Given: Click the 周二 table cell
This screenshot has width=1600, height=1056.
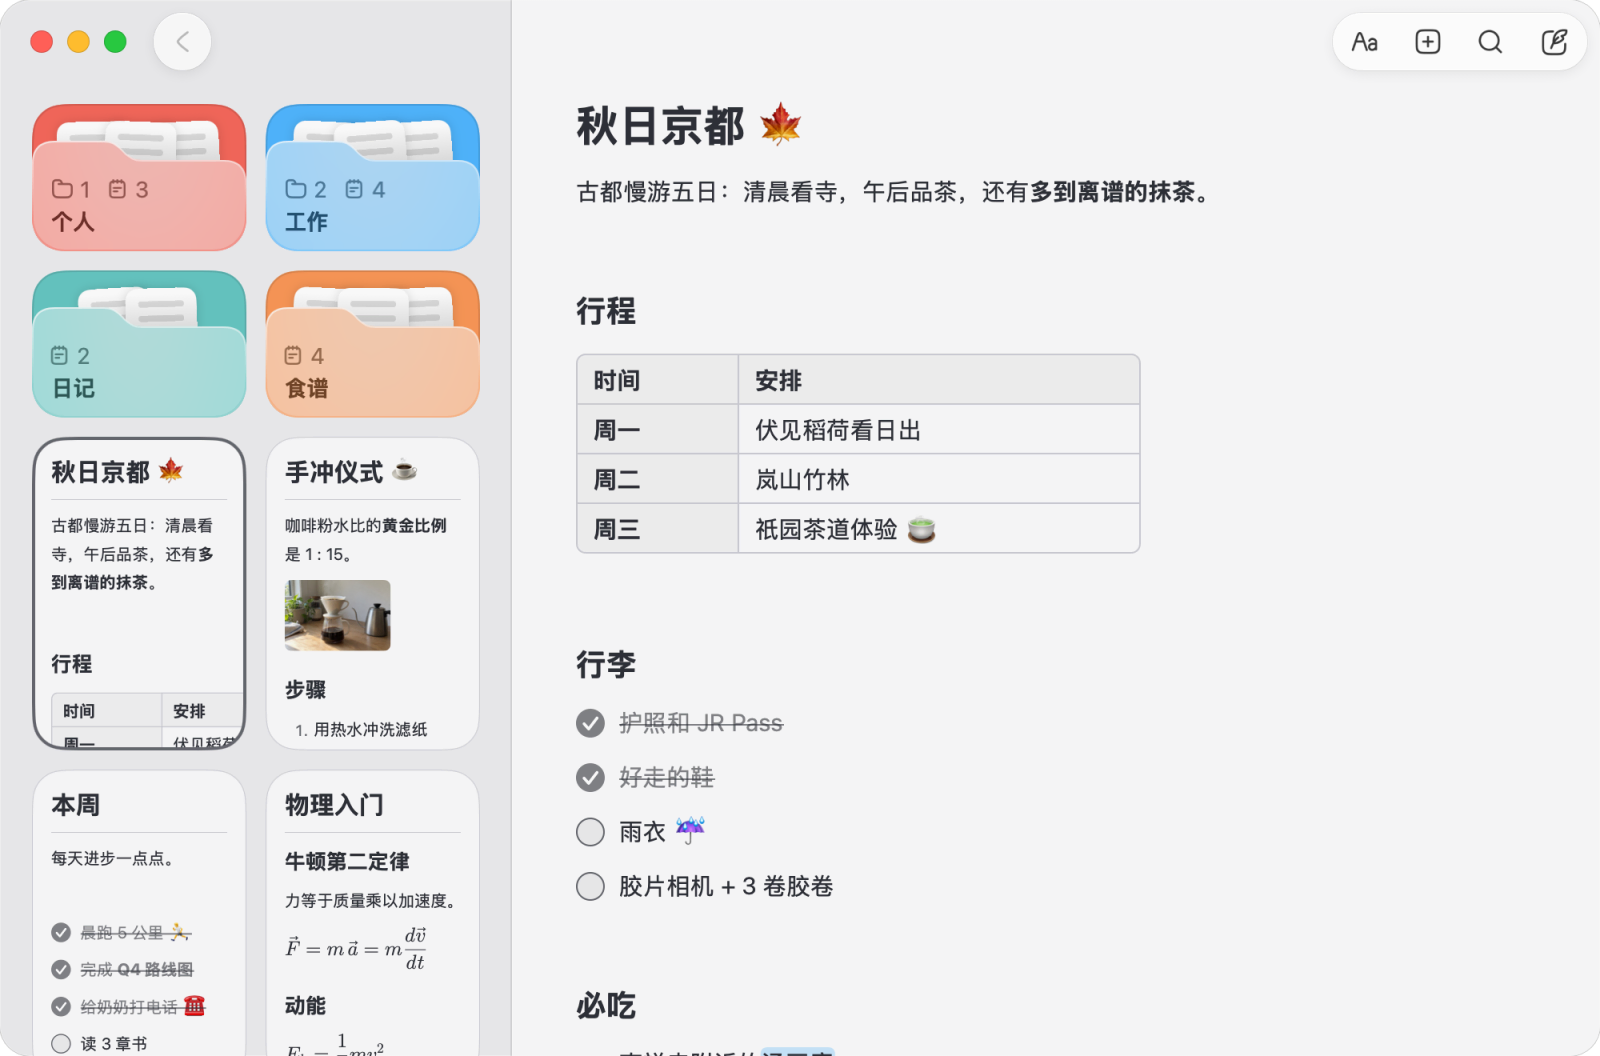Looking at the screenshot, I should tap(657, 479).
